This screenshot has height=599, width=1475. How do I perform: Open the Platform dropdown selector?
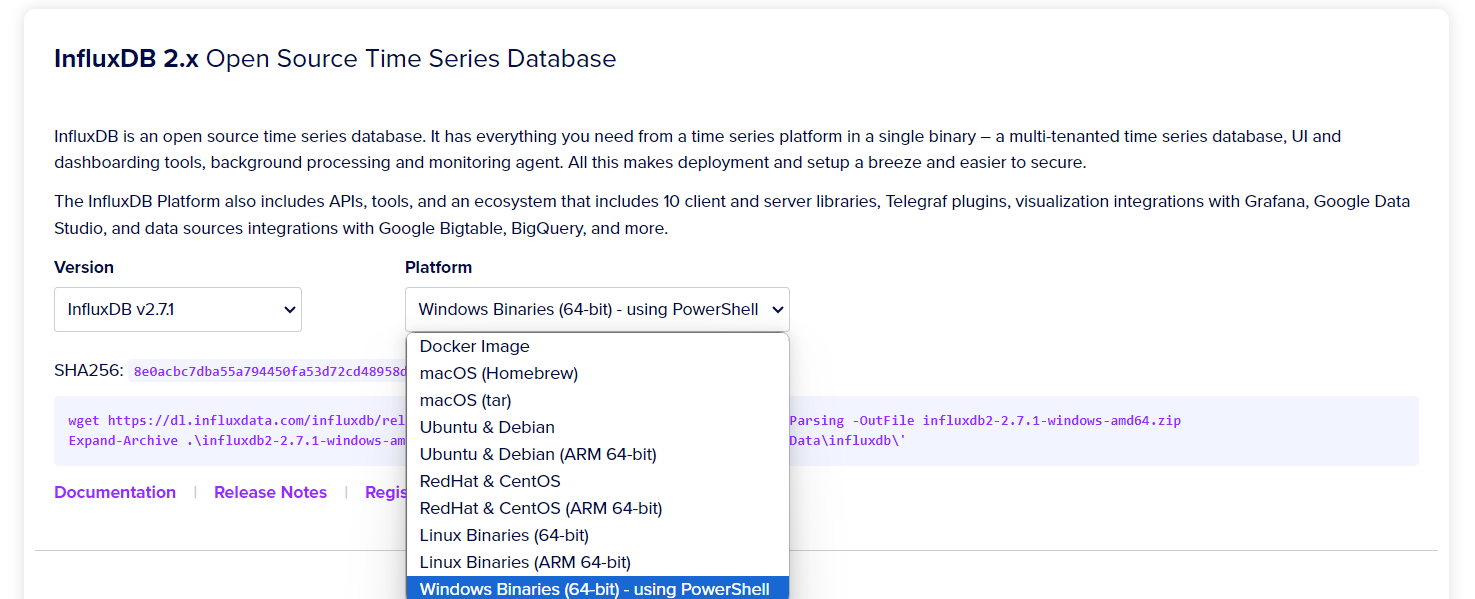point(597,310)
